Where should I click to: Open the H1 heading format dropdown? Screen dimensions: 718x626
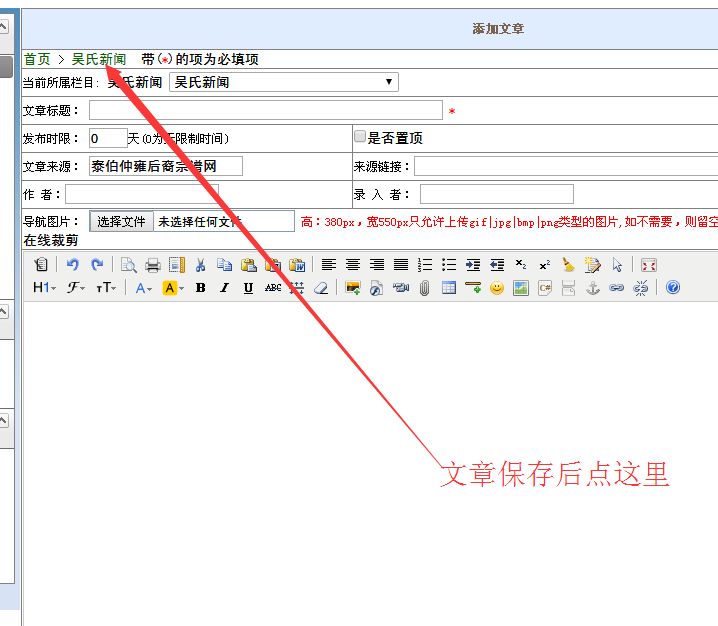tap(45, 288)
